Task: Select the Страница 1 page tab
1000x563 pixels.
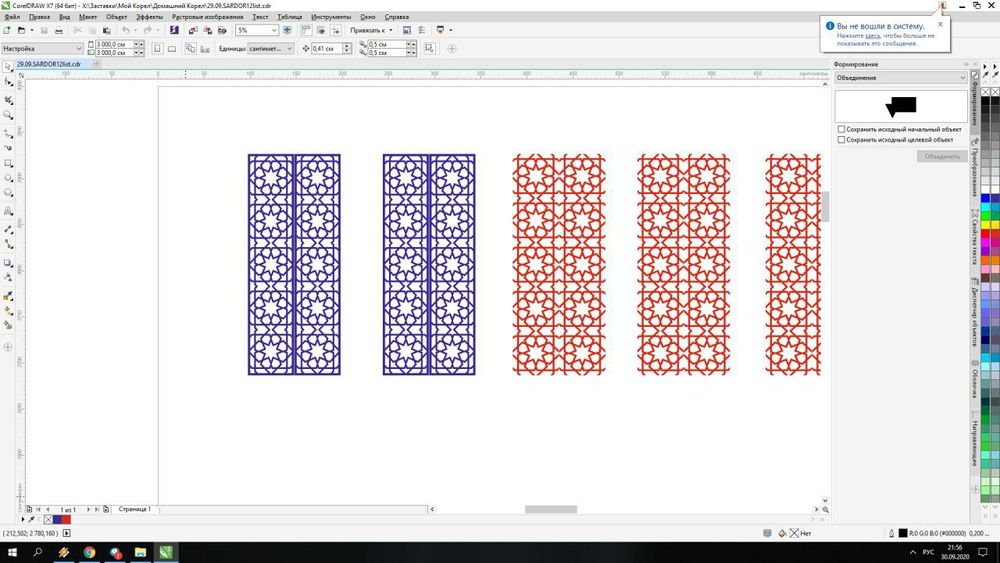Action: pos(135,509)
